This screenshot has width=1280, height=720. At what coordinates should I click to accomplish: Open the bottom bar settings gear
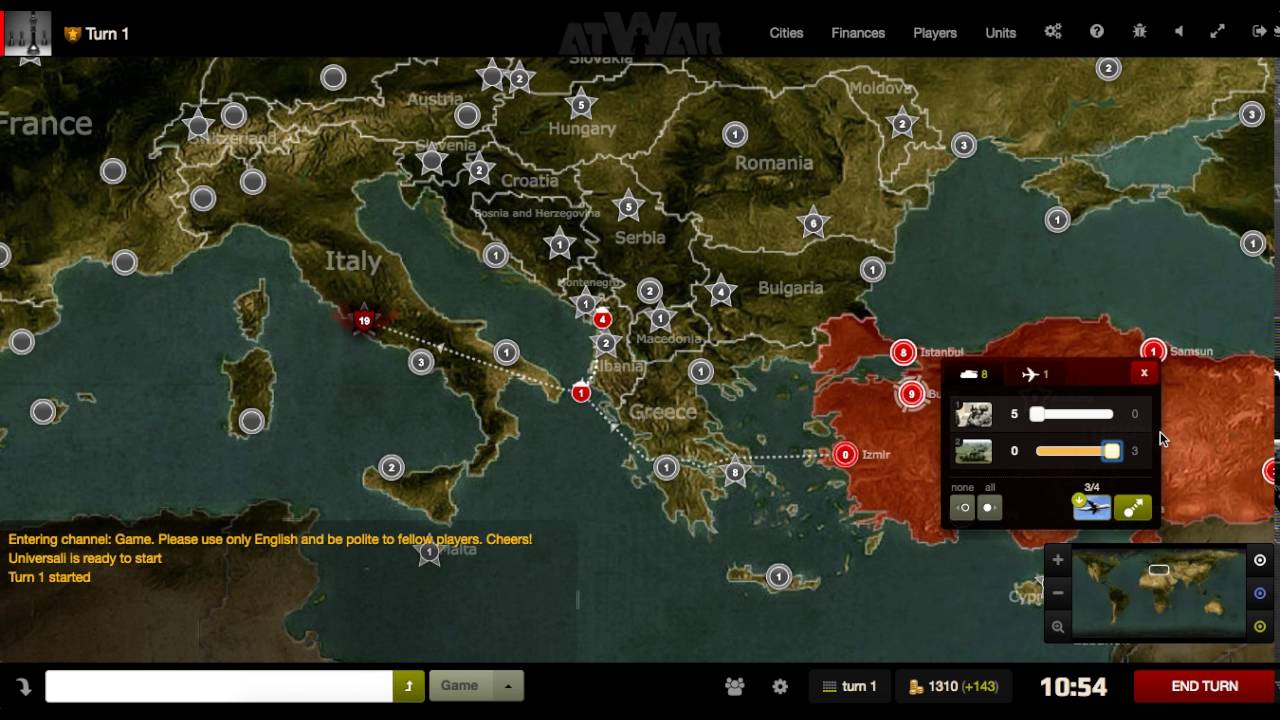click(x=780, y=686)
